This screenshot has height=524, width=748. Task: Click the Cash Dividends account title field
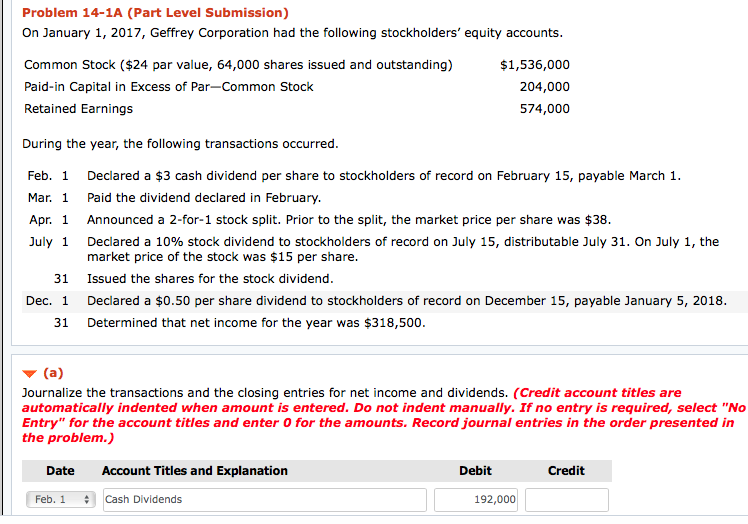(263, 499)
